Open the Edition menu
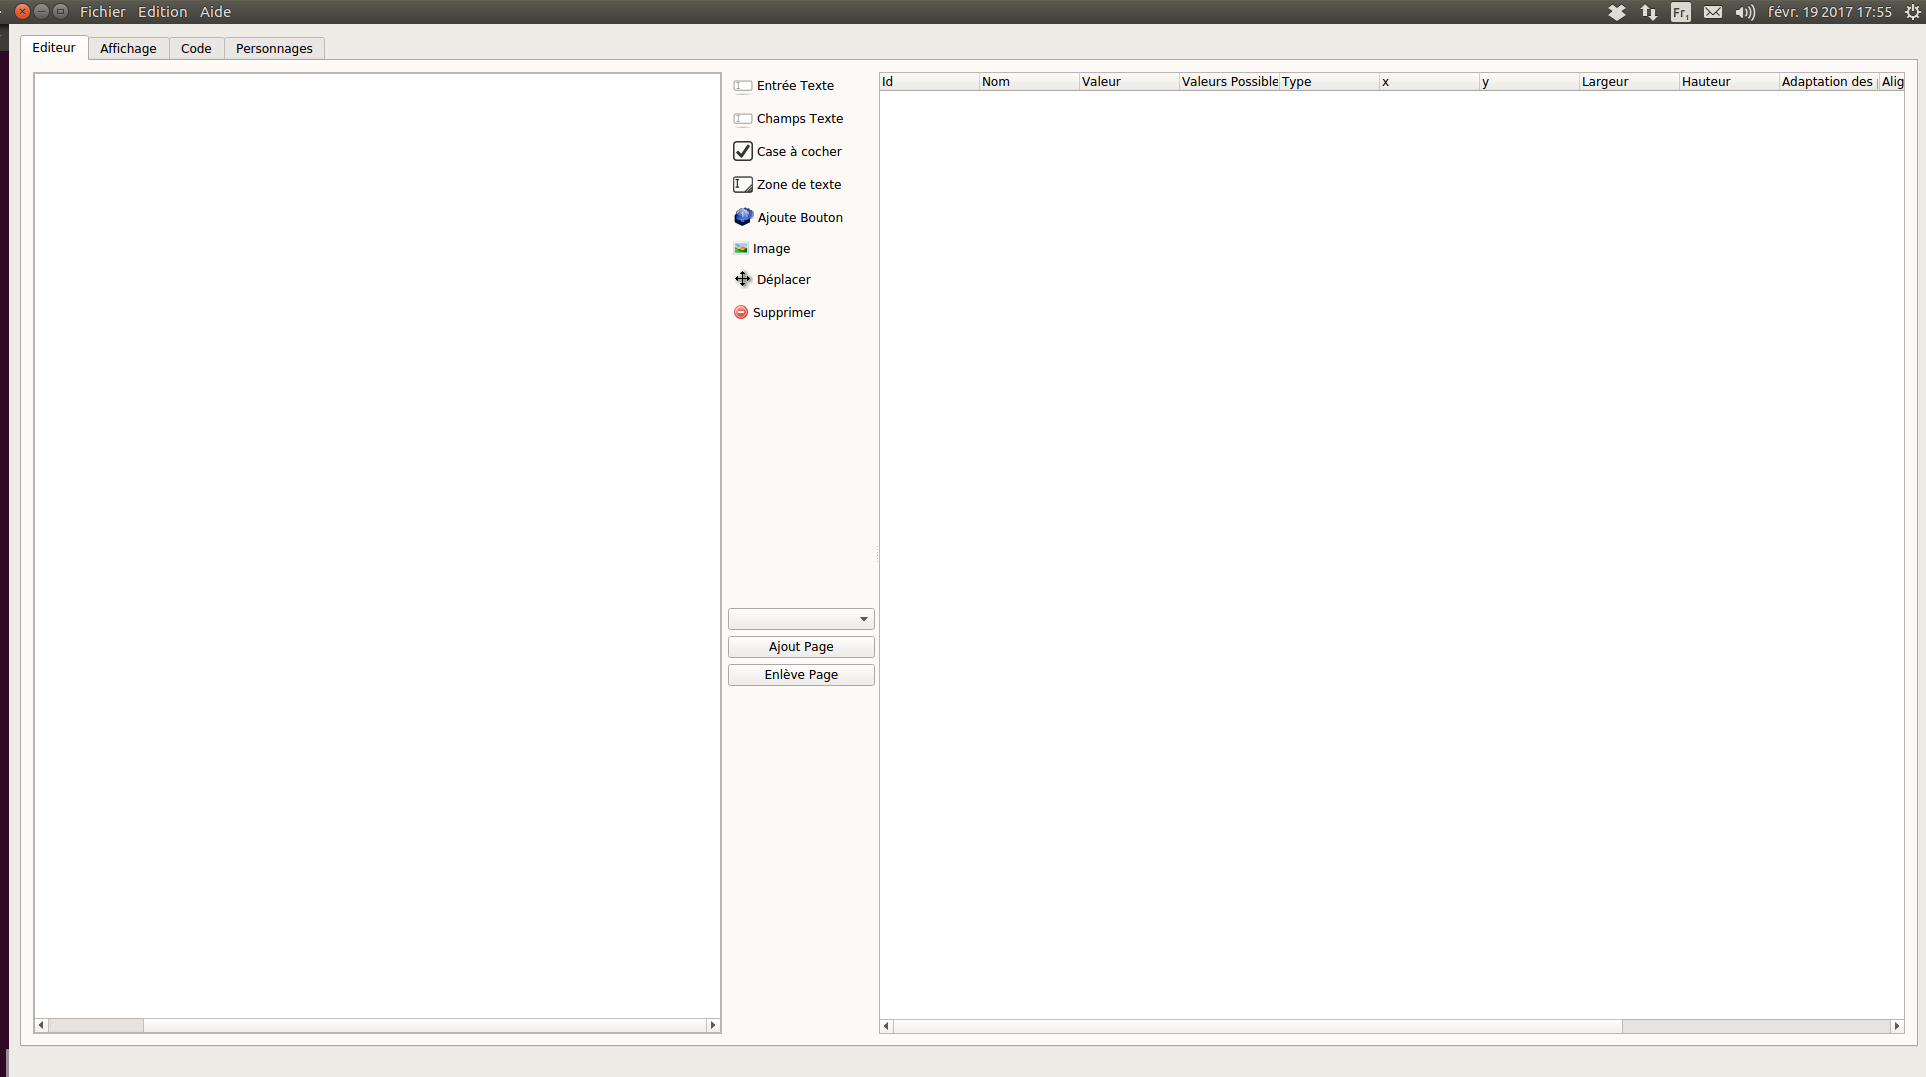The height and width of the screenshot is (1077, 1926). tap(162, 12)
